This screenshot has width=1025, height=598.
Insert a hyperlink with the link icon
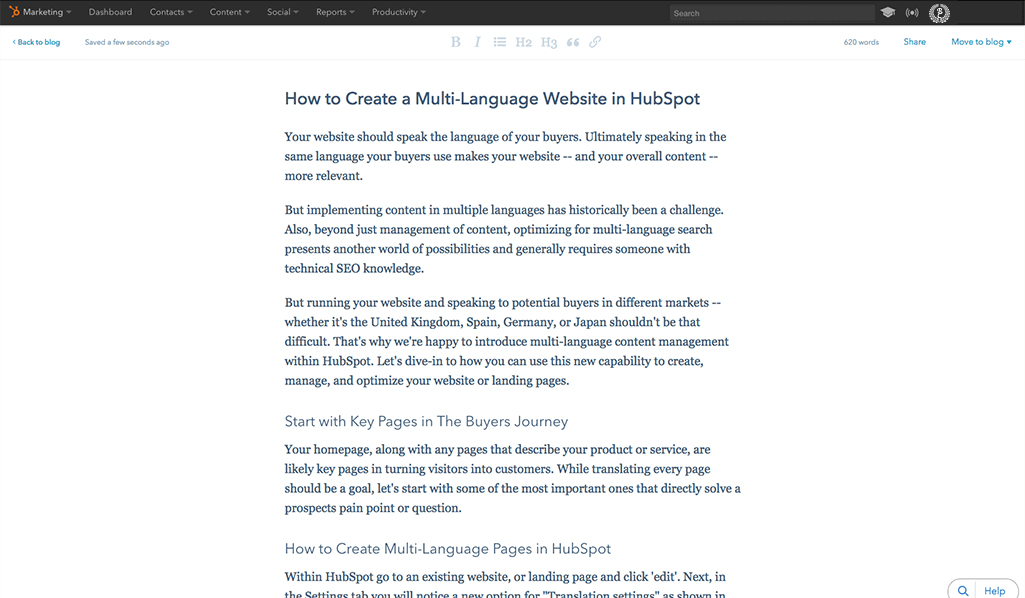[x=595, y=42]
